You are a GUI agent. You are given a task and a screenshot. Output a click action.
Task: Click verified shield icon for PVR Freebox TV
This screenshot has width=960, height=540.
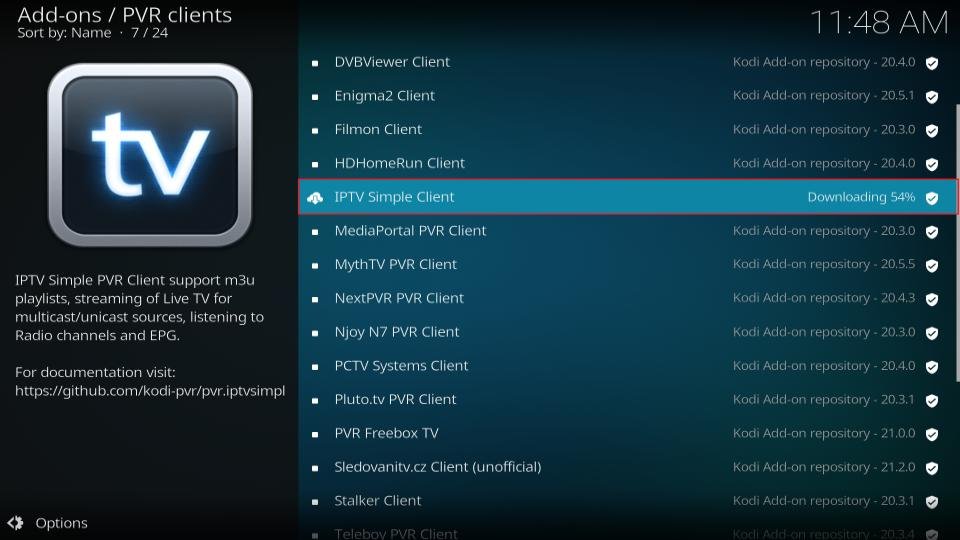pyautogui.click(x=932, y=434)
